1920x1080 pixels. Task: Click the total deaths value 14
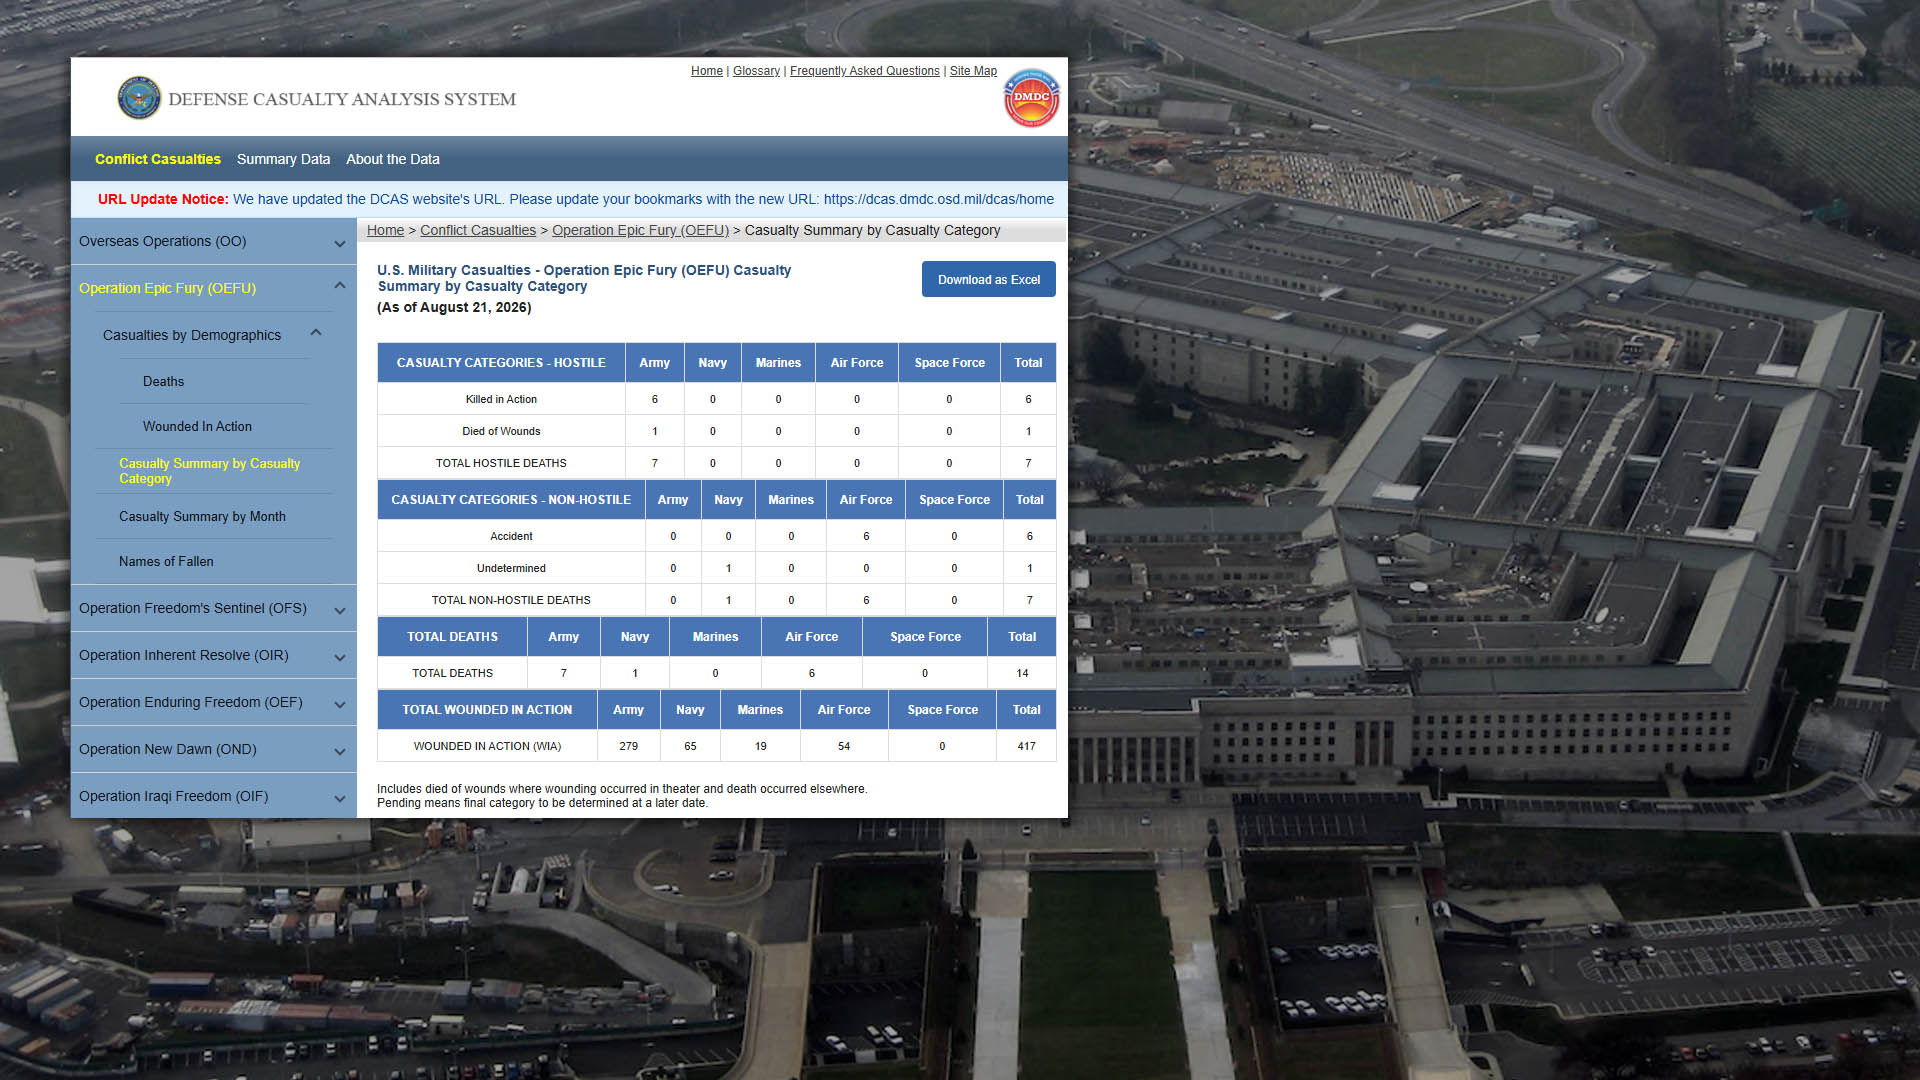(x=1022, y=673)
